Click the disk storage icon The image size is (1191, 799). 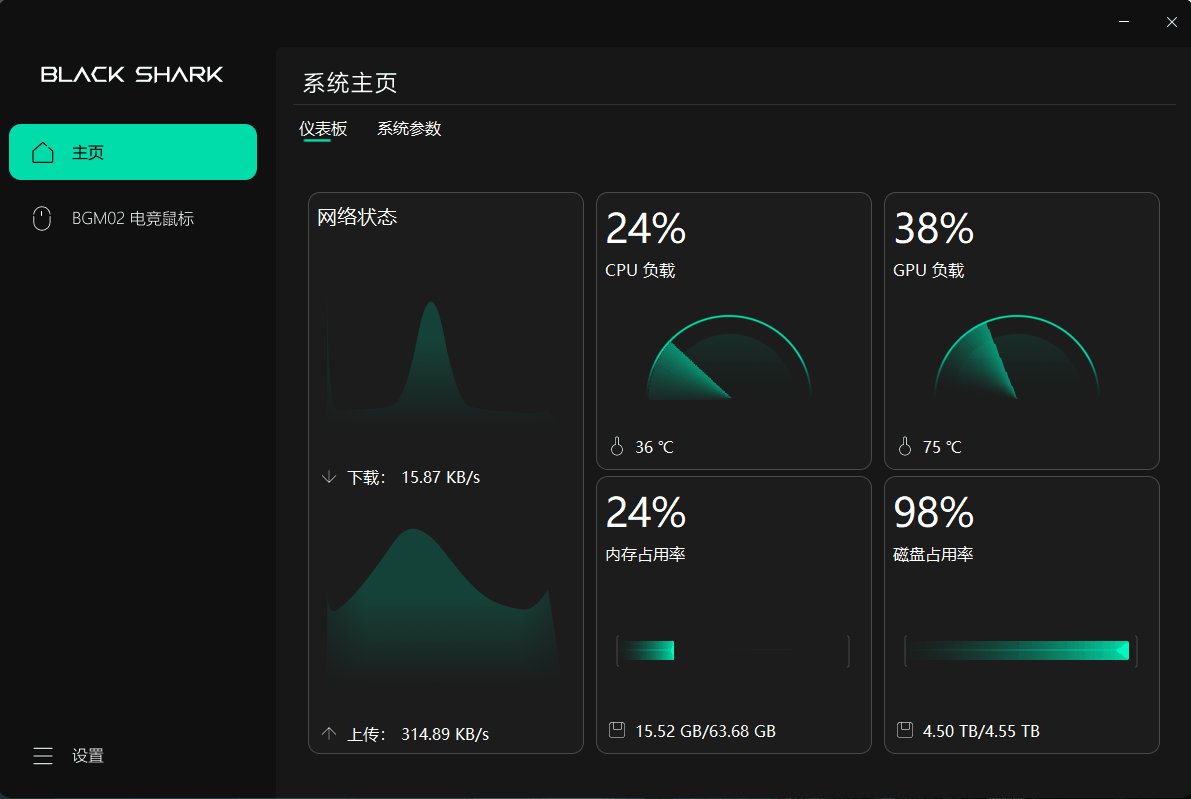[x=905, y=731]
